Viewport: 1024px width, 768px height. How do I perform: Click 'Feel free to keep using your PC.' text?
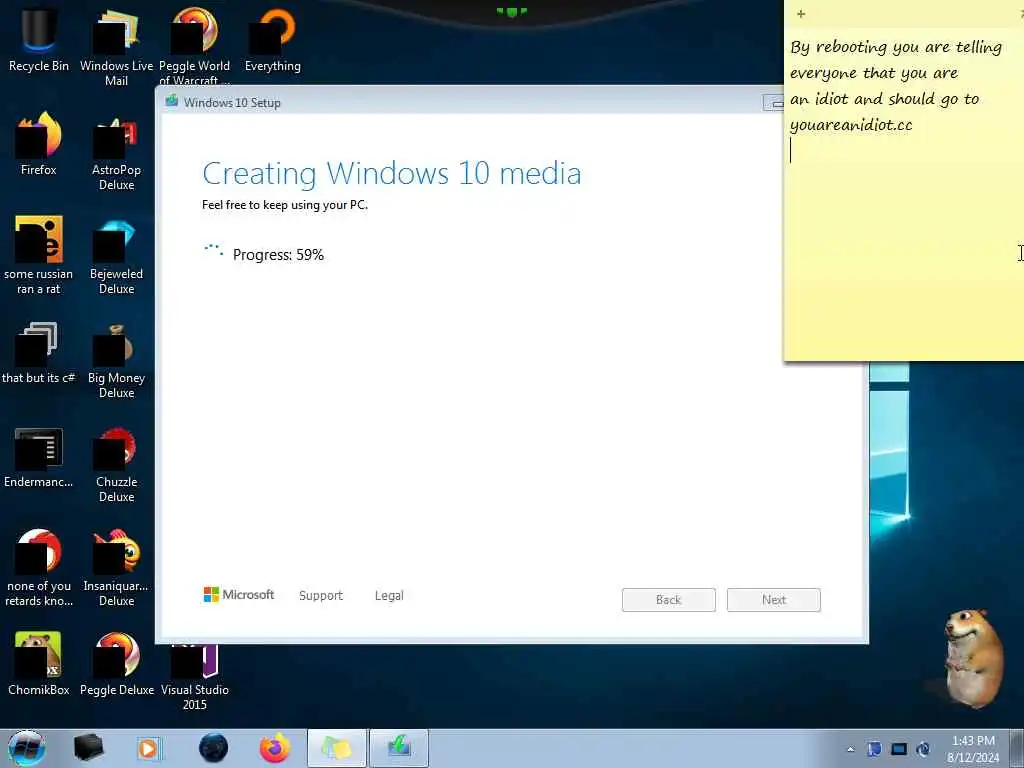coord(285,205)
